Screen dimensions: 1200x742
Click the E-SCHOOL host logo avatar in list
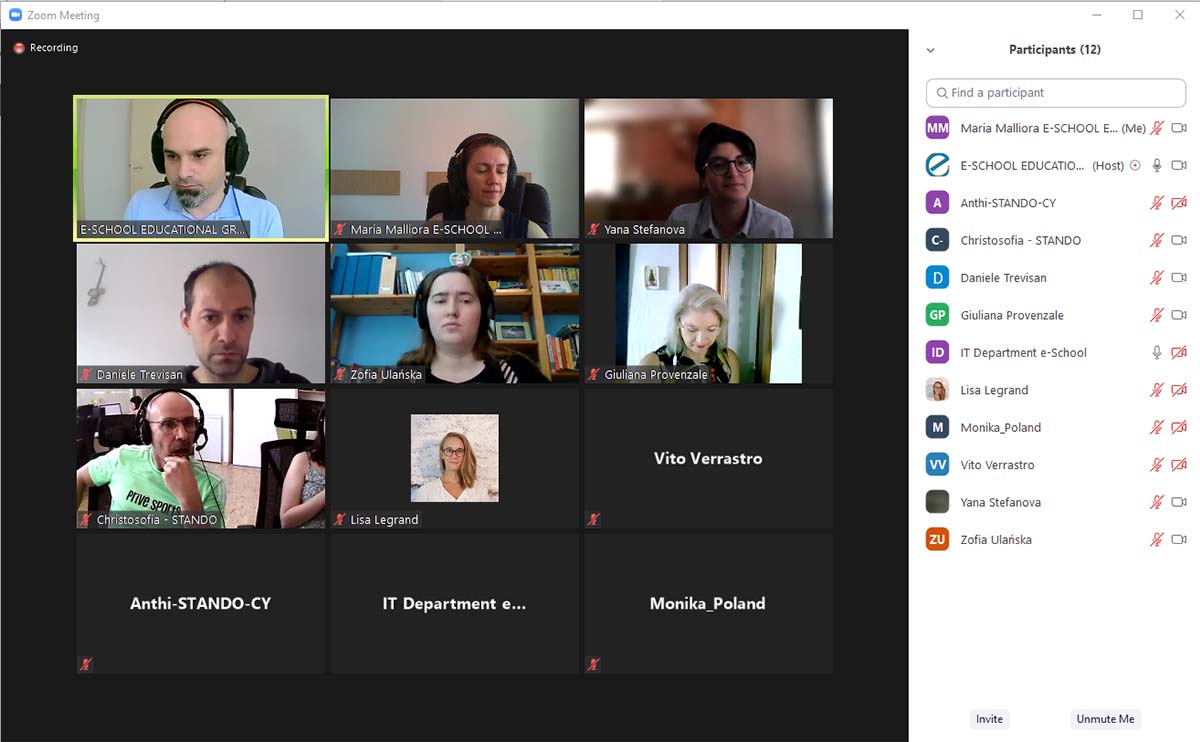point(937,165)
